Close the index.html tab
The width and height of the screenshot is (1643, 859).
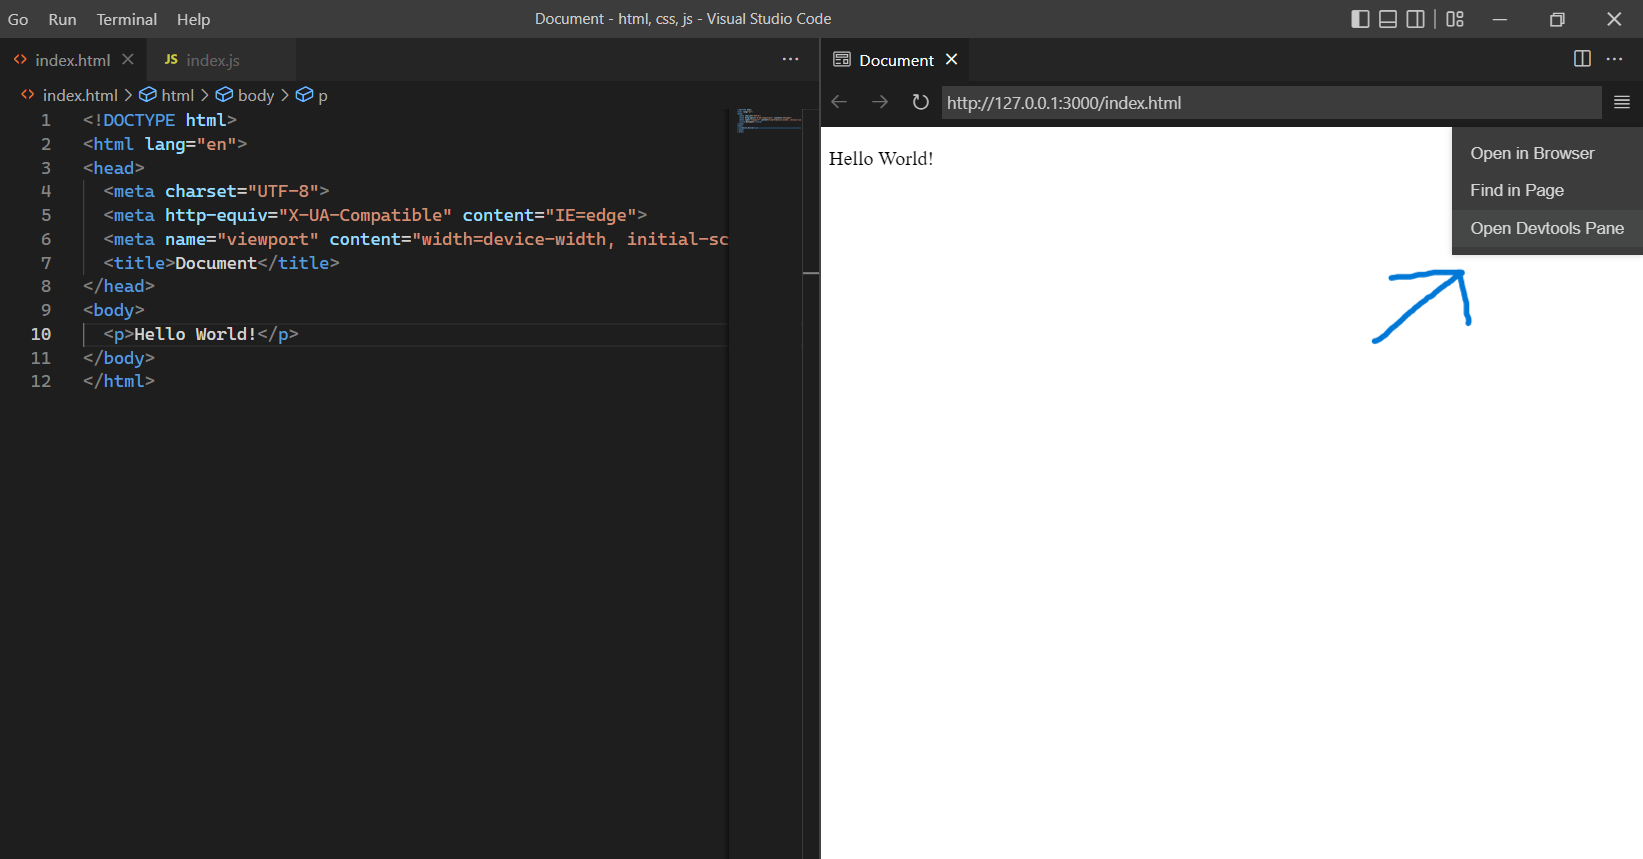pyautogui.click(x=128, y=60)
